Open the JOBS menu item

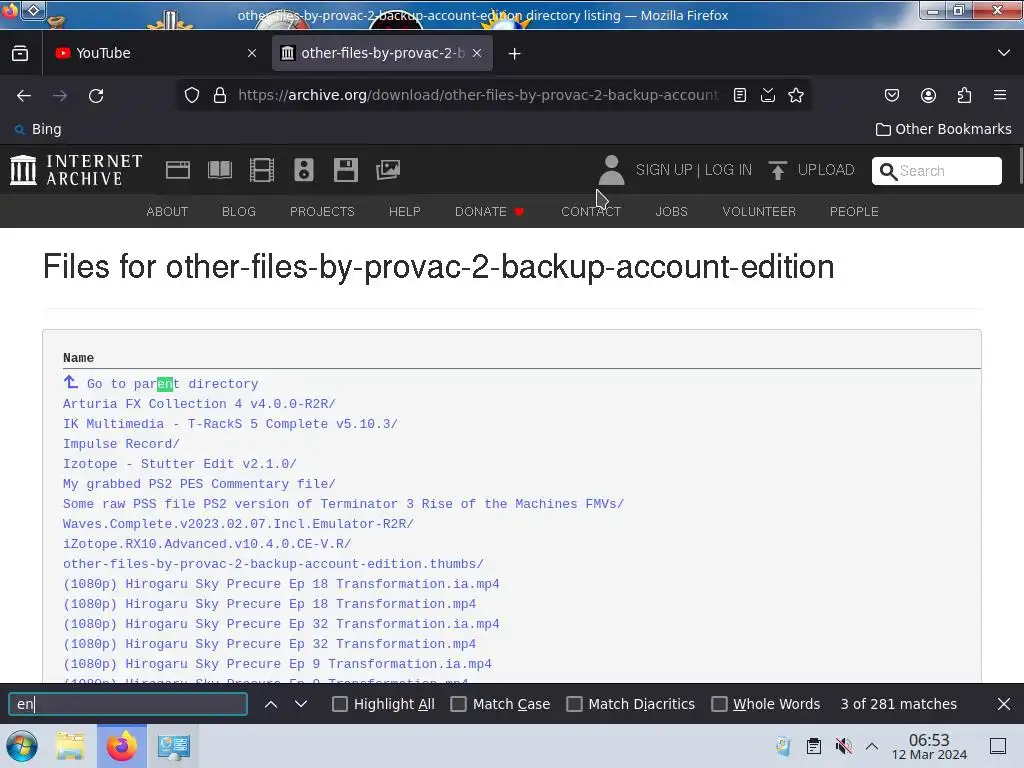click(671, 212)
